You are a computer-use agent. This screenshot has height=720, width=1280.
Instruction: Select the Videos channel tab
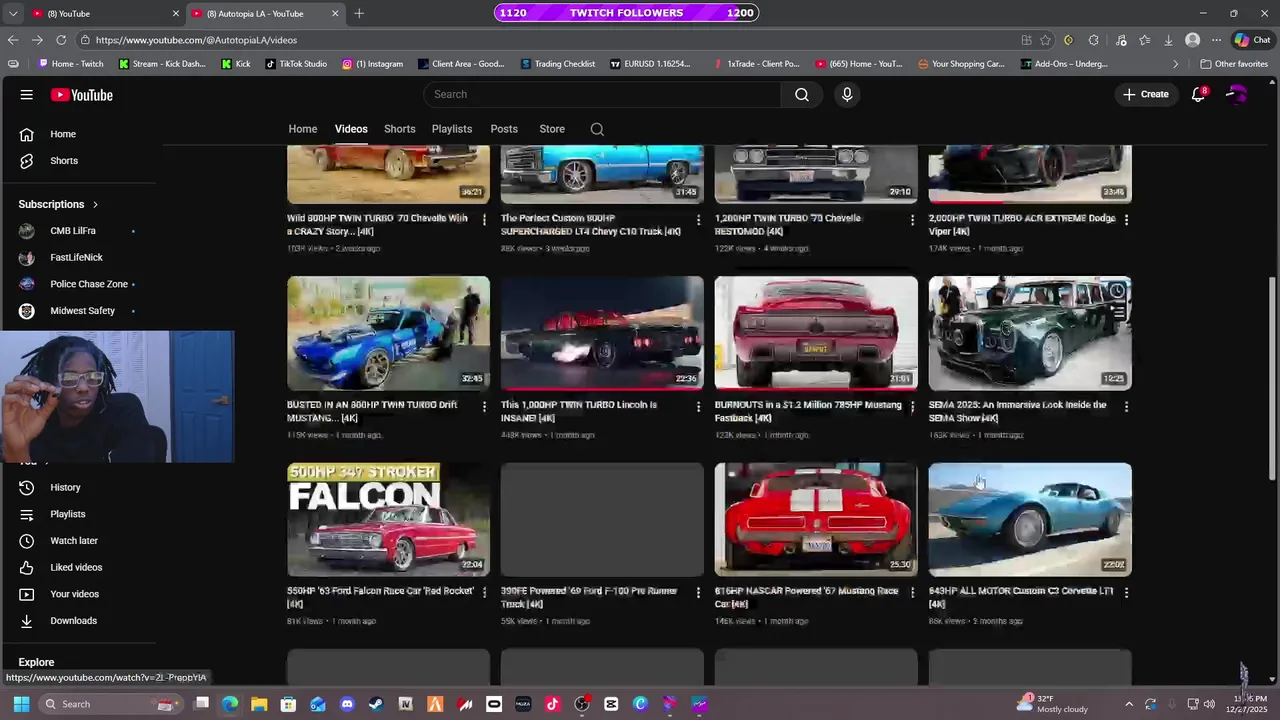coord(351,129)
